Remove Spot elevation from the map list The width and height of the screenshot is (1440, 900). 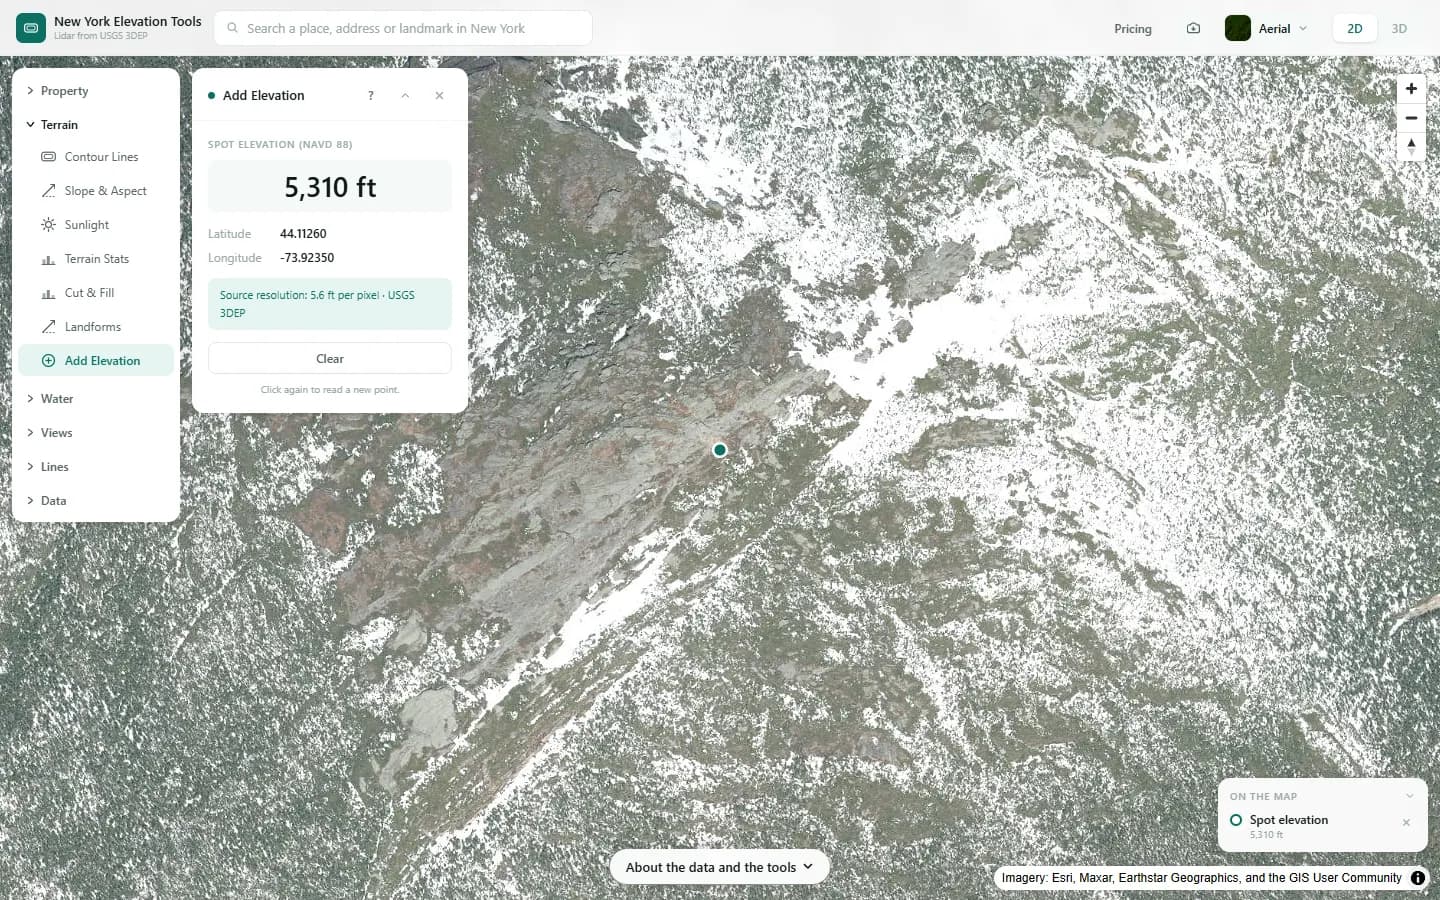(x=1406, y=823)
